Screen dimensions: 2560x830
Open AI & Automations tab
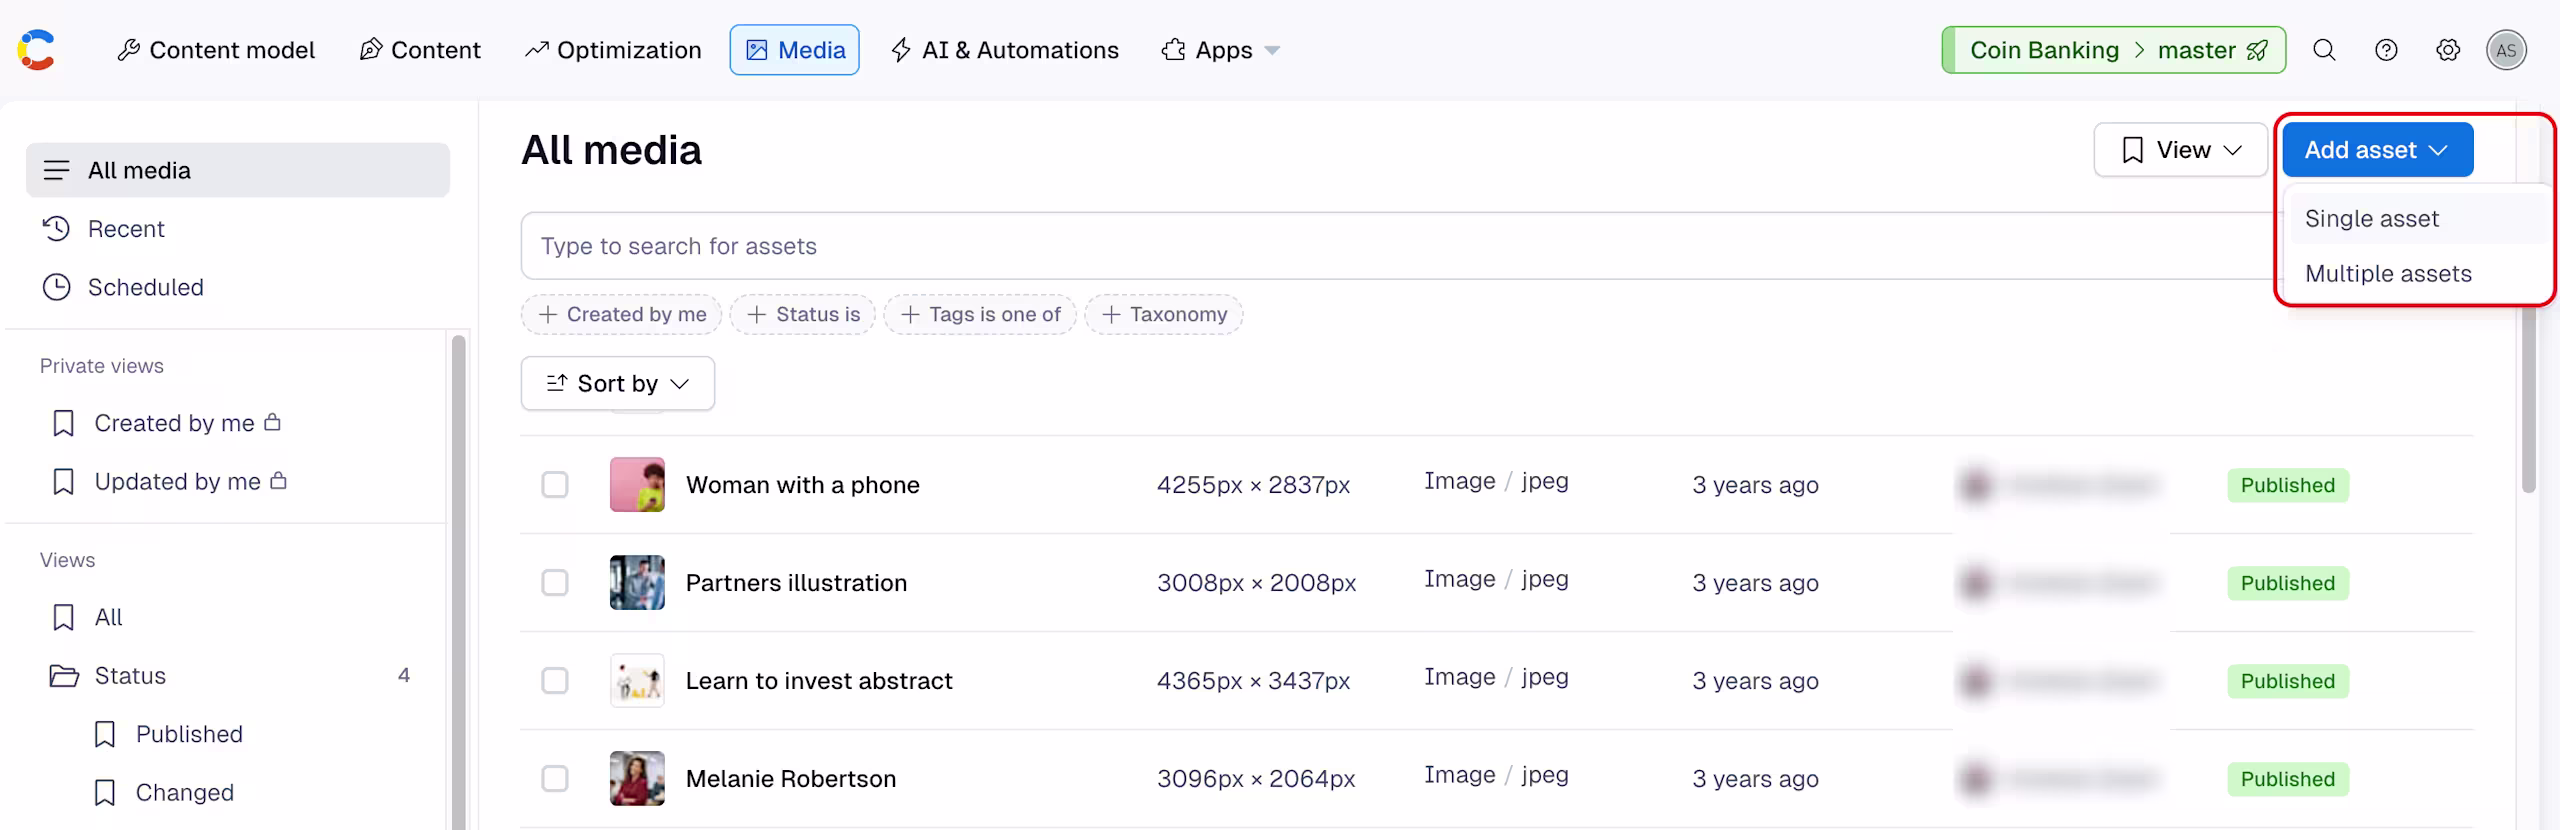[x=1004, y=50]
